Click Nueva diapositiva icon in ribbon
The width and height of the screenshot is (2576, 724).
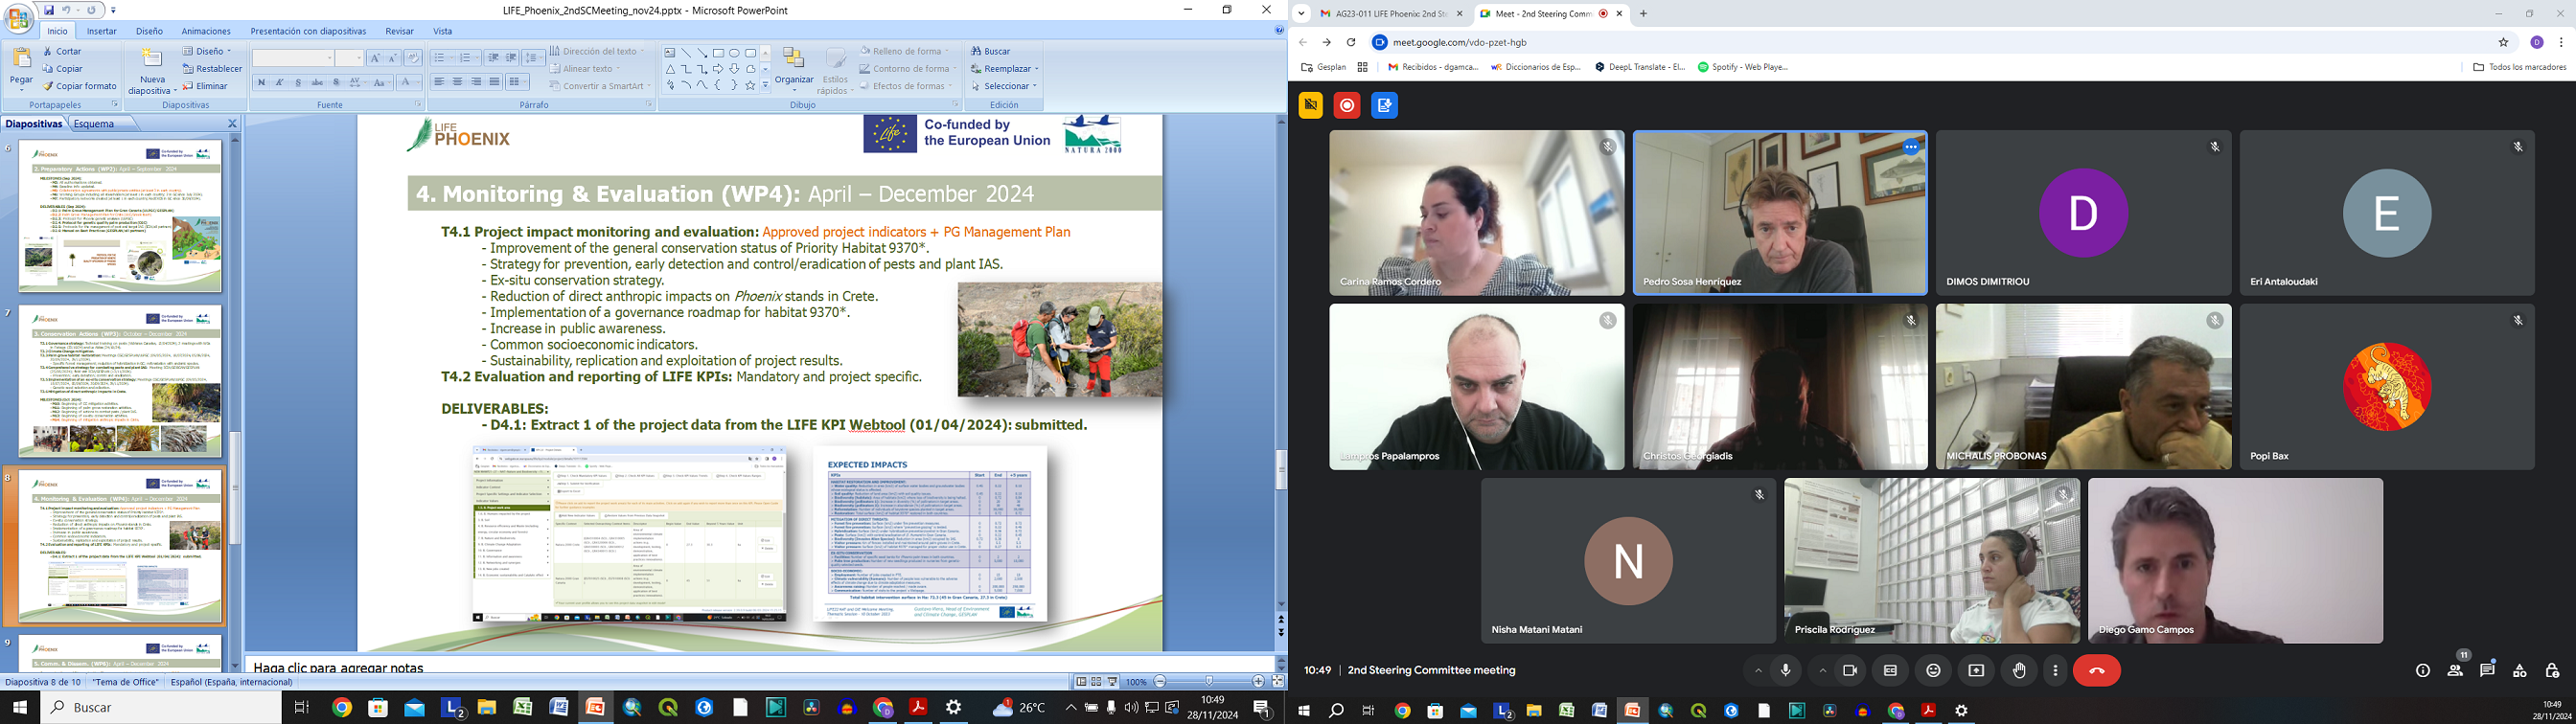[x=152, y=61]
